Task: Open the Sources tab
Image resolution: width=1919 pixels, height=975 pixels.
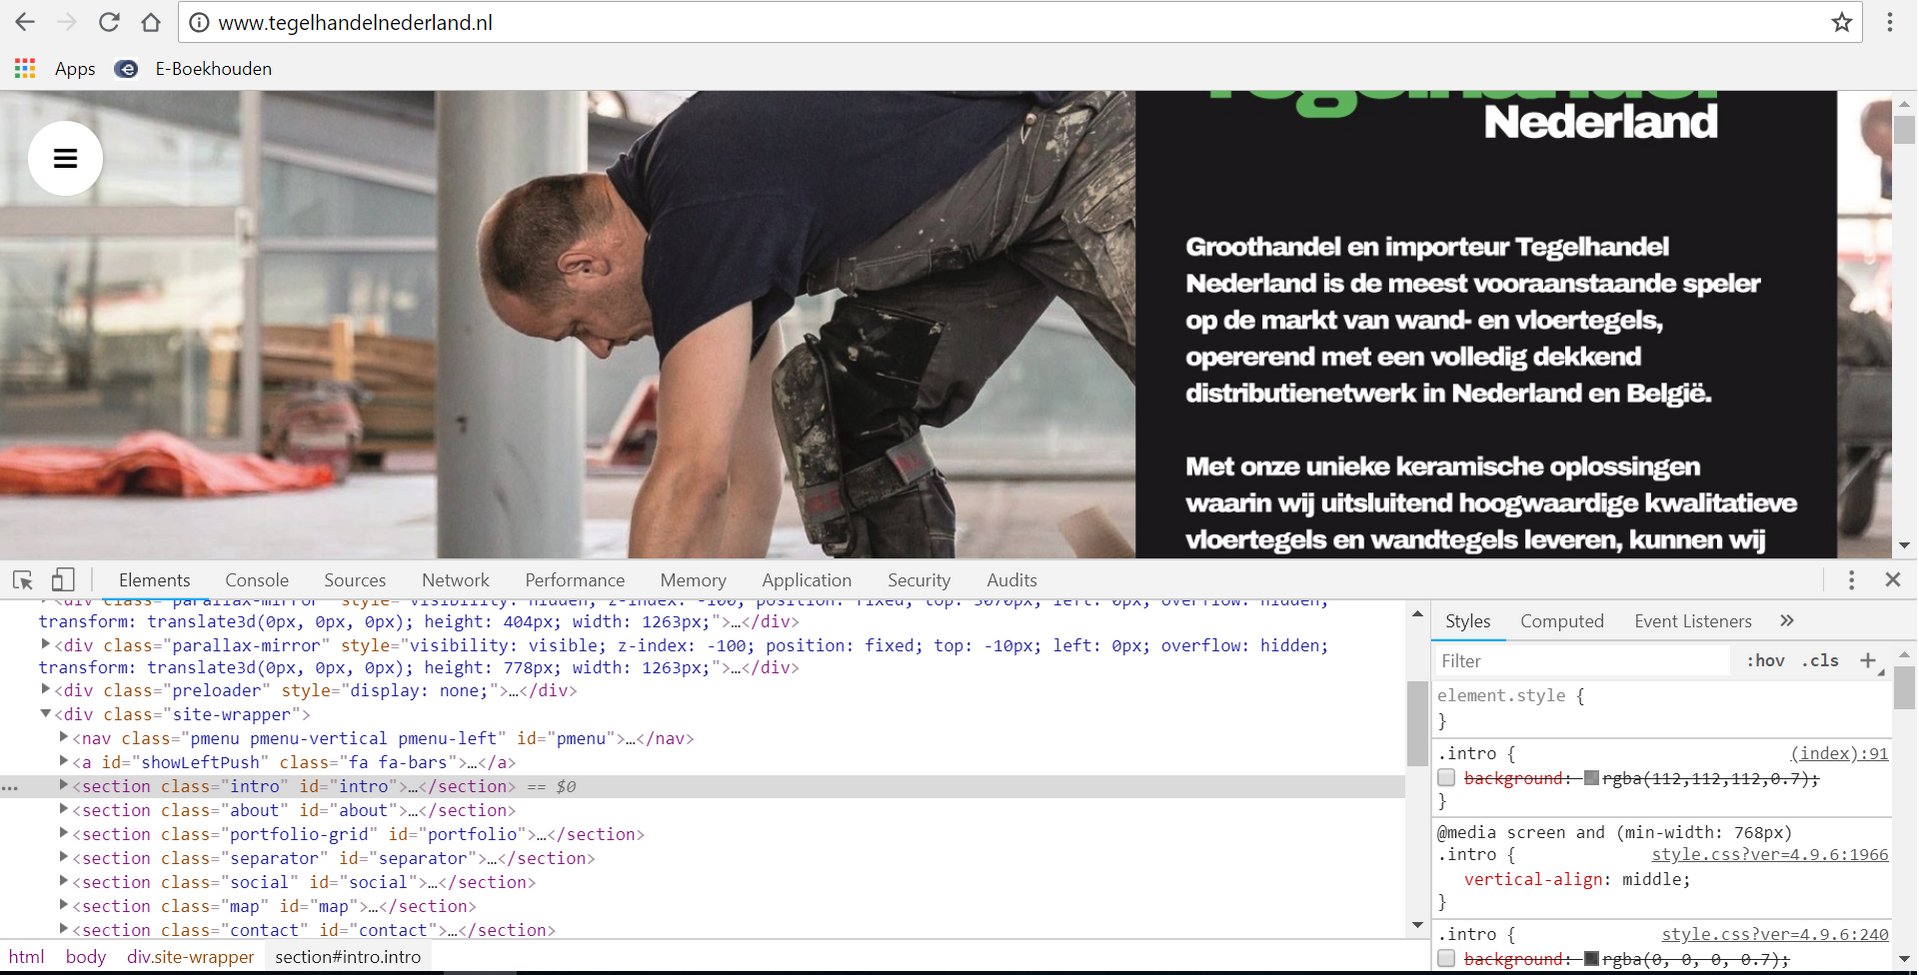Action: [355, 580]
